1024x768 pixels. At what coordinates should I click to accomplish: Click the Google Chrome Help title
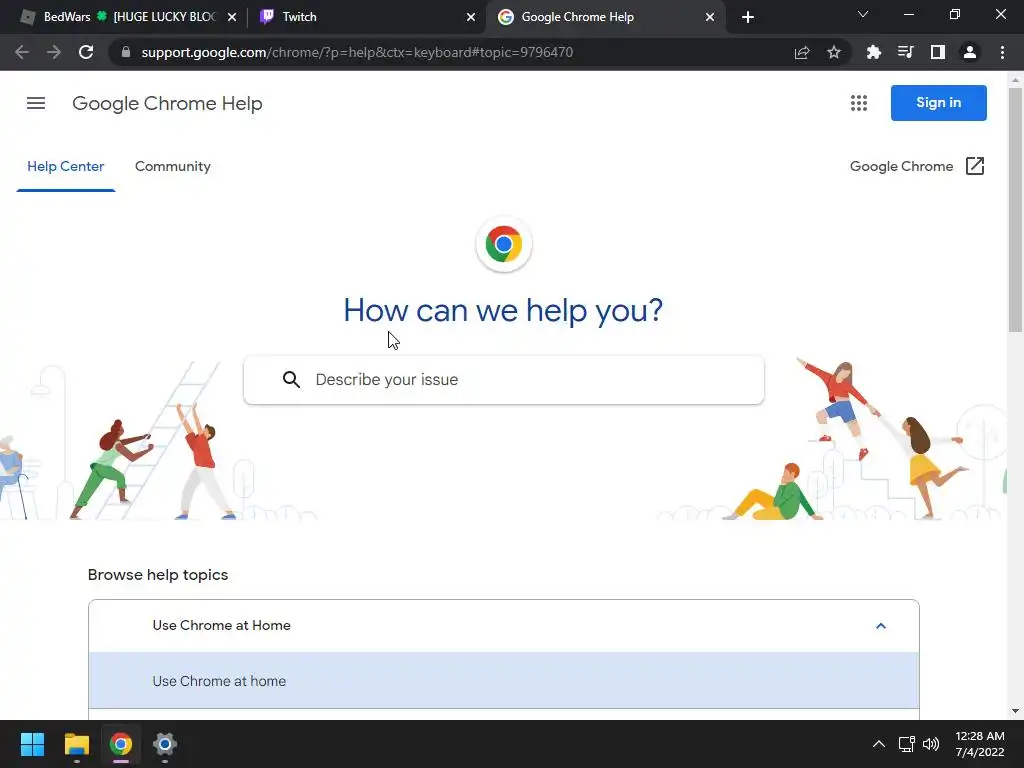167,103
